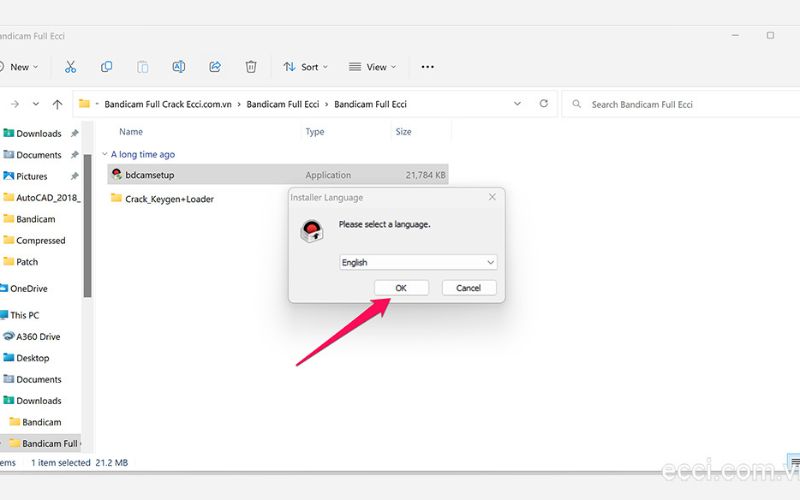
Task: Click the navigation pane scrollbar
Action: [88, 225]
